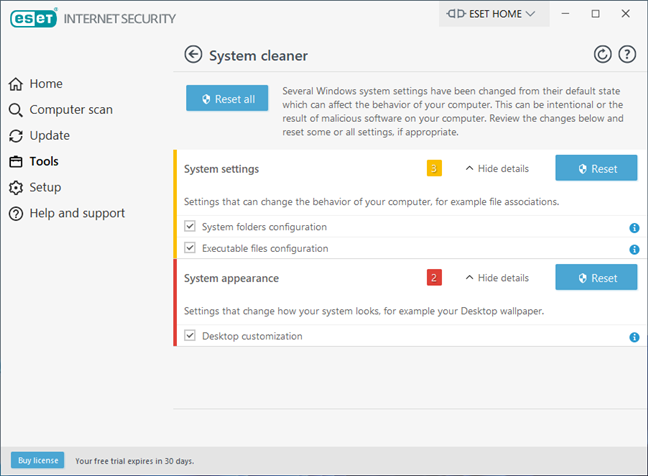The height and width of the screenshot is (476, 648).
Task: Go to Home in the sidebar
Action: coord(46,83)
